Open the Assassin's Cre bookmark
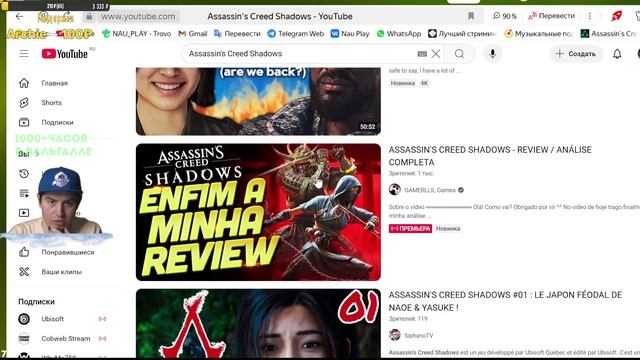 pyautogui.click(x=610, y=33)
